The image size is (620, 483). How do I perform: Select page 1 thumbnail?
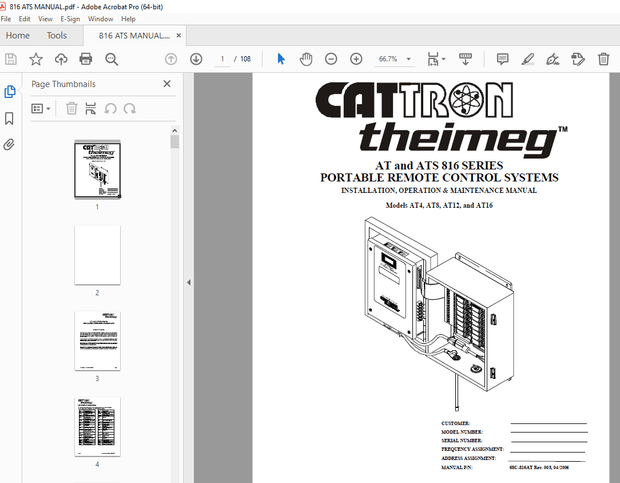pos(97,169)
